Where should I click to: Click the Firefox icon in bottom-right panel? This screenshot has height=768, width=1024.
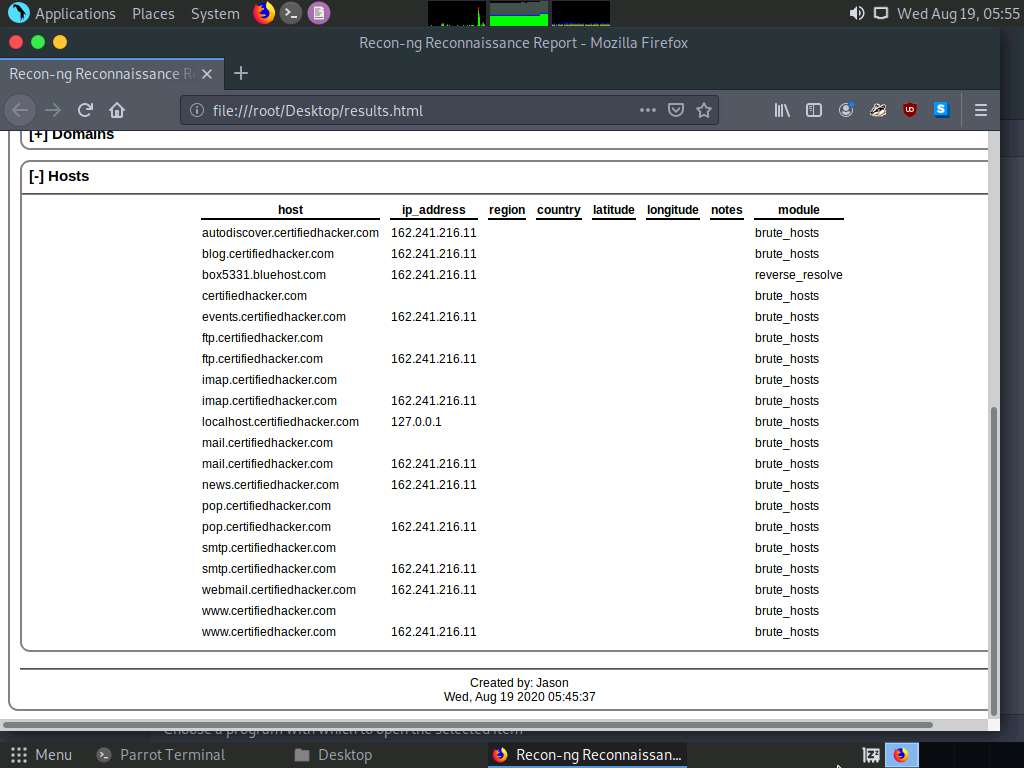coord(901,755)
